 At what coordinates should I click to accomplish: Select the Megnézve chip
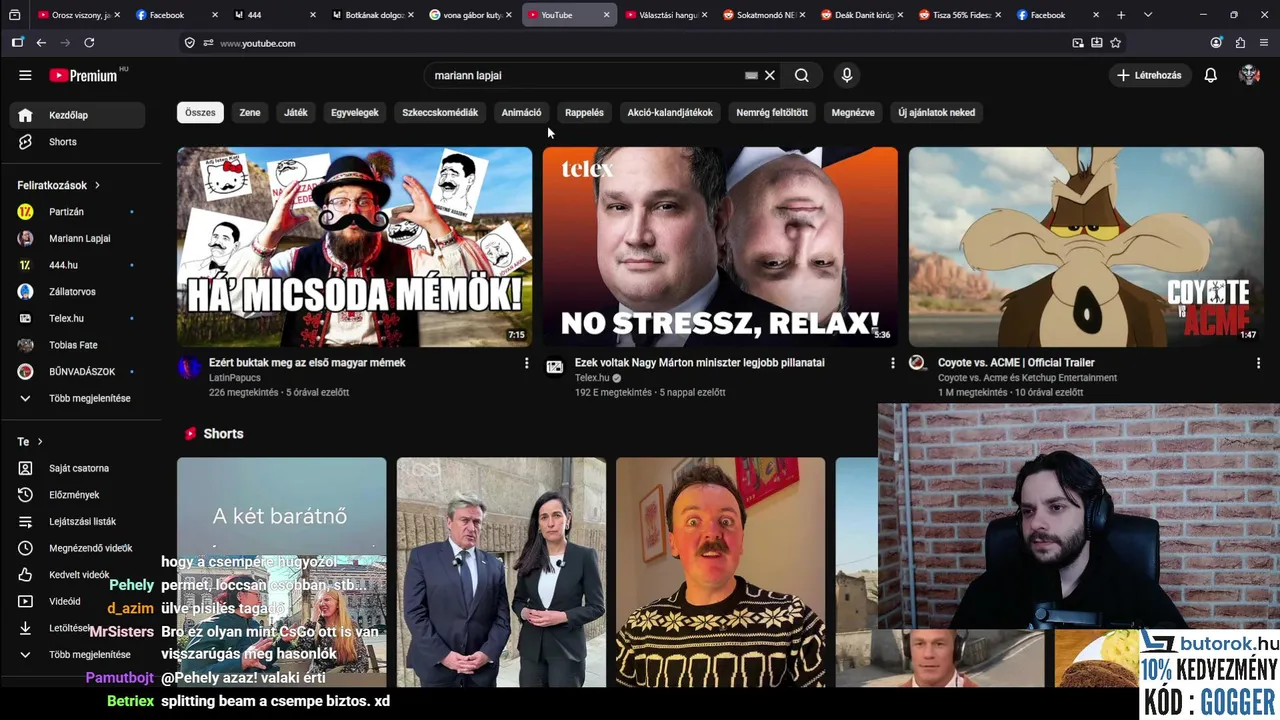[853, 112]
